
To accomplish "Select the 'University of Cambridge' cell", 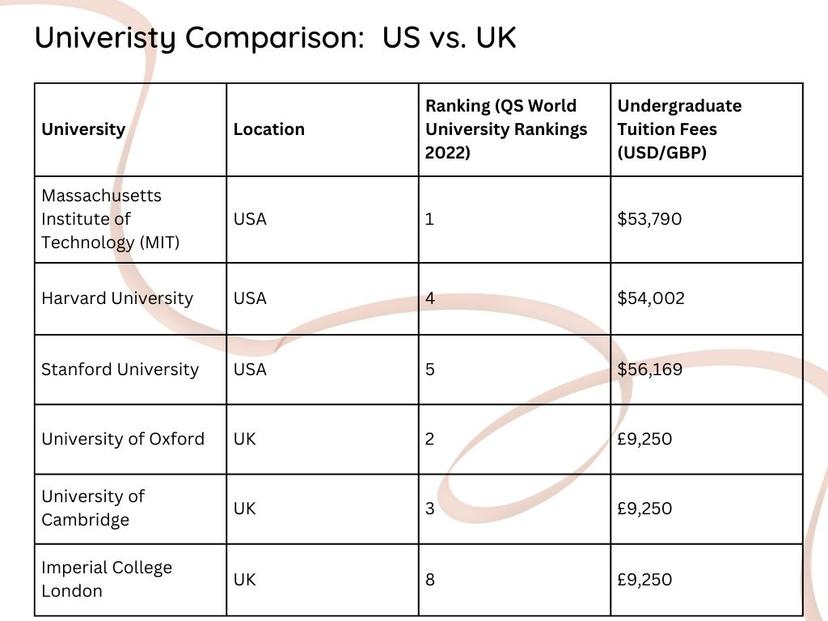I will pyautogui.click(x=130, y=509).
